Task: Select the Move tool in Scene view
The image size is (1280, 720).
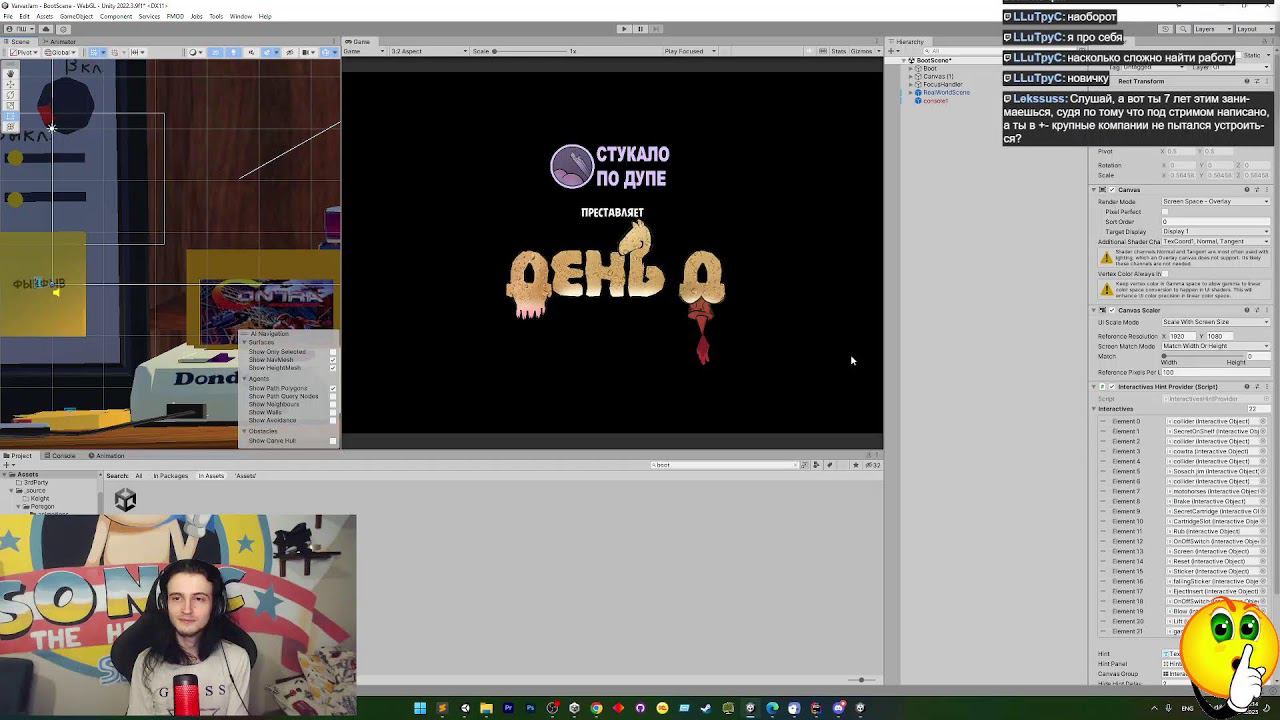Action: 11,85
